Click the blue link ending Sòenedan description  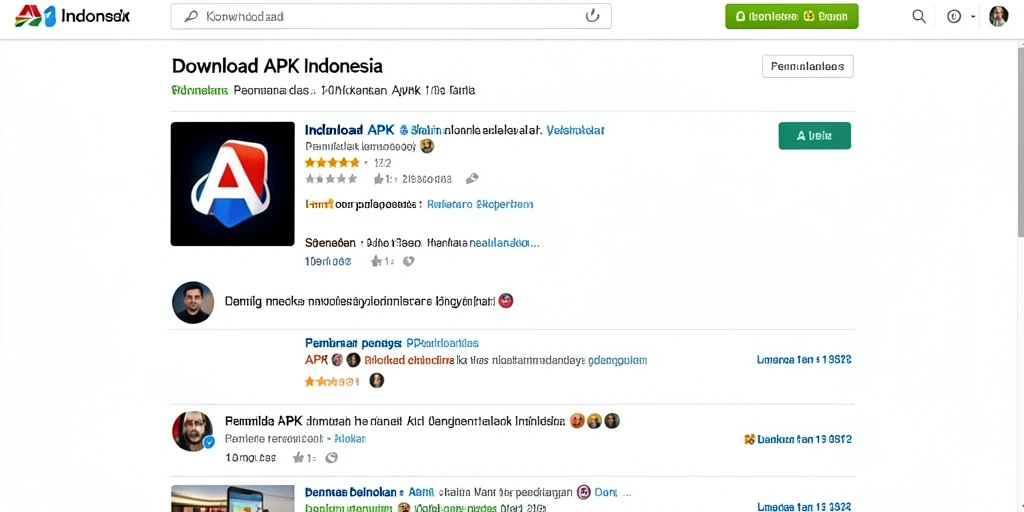tap(505, 243)
